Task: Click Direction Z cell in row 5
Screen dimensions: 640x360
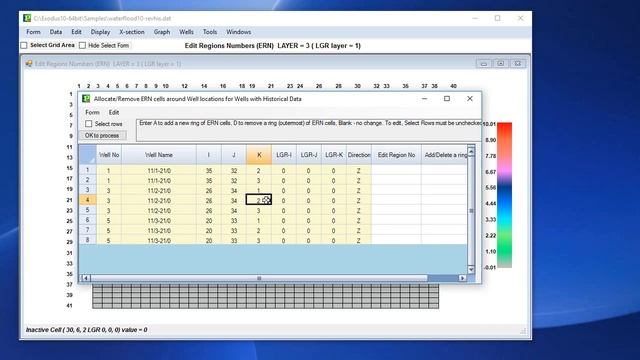Action: (359, 211)
